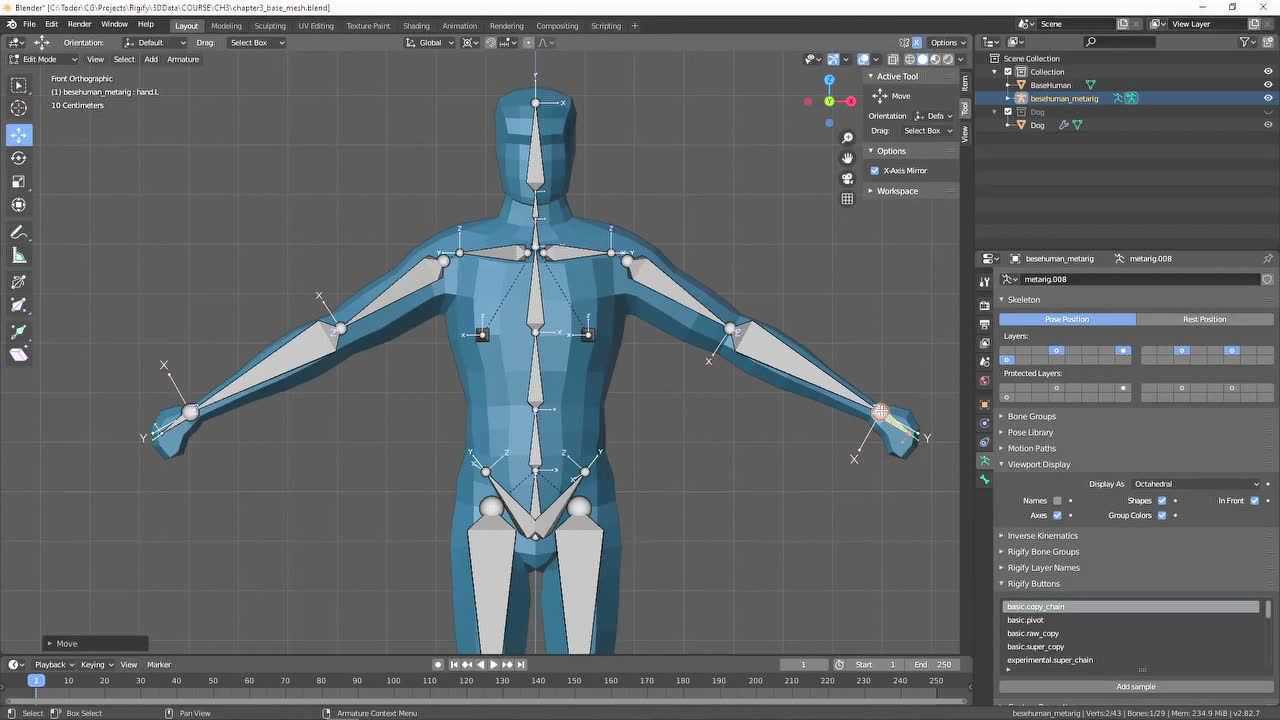The height and width of the screenshot is (720, 1280).
Task: Open the Object Constraint Properties tab
Action: 984,440
